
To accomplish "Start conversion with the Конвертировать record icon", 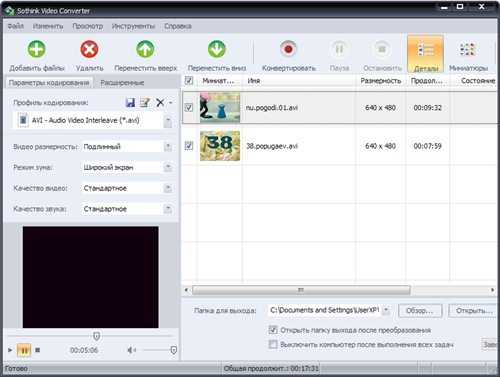I will [x=288, y=49].
